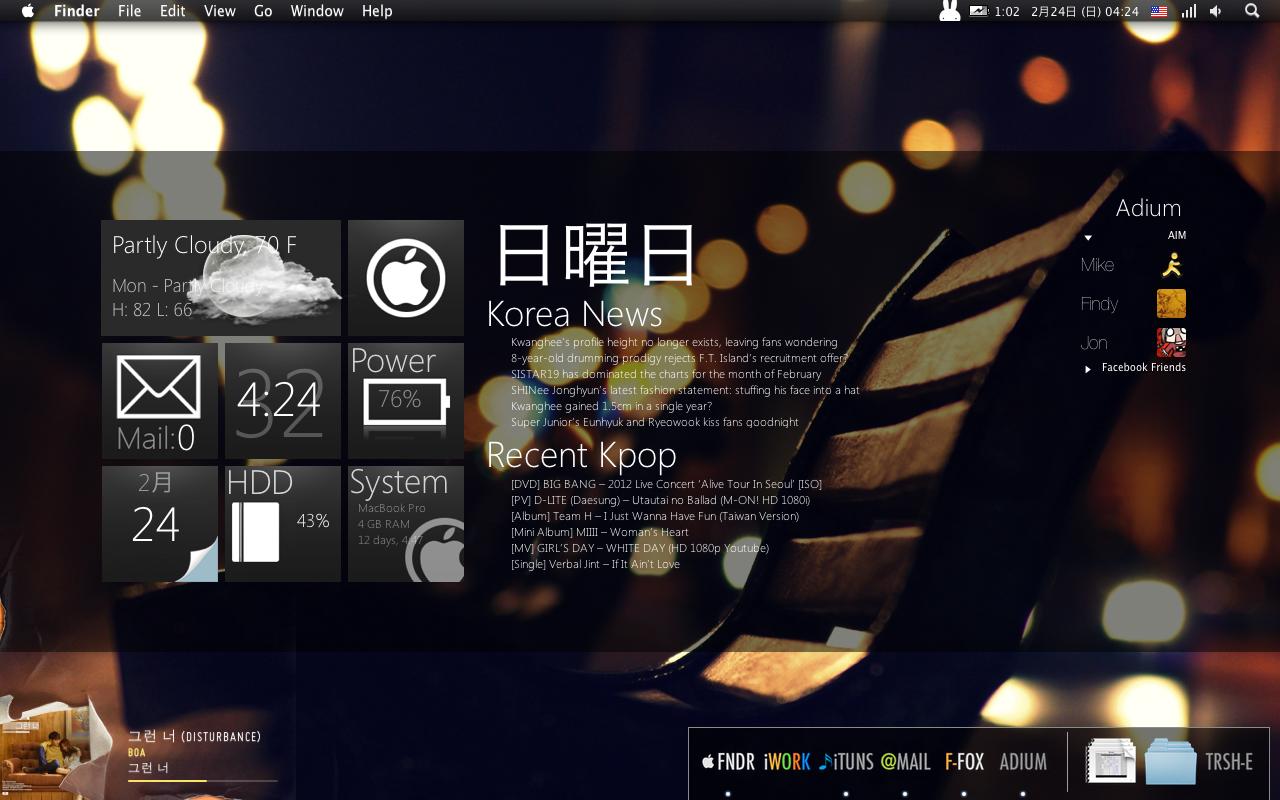Open Kwanghee gained 1.5cm news link
Viewport: 1280px width, 800px height.
point(611,406)
